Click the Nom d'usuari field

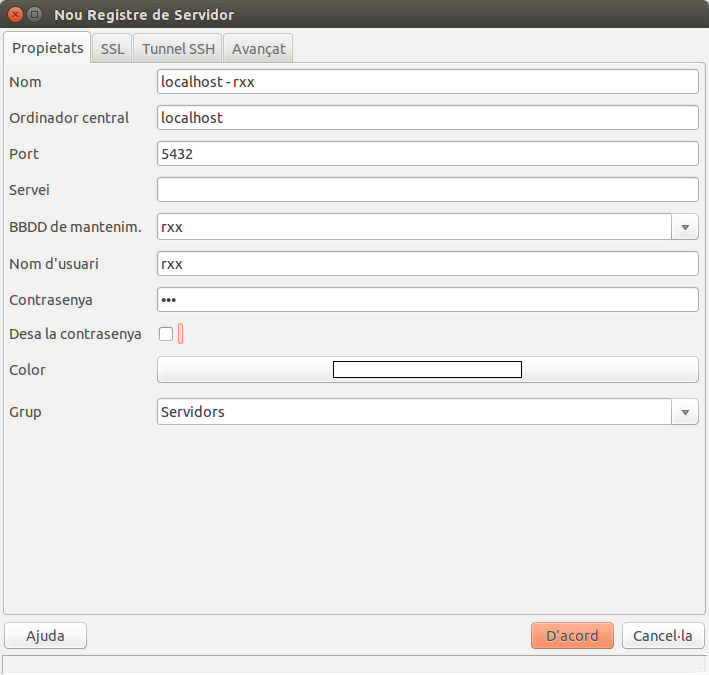(x=427, y=264)
